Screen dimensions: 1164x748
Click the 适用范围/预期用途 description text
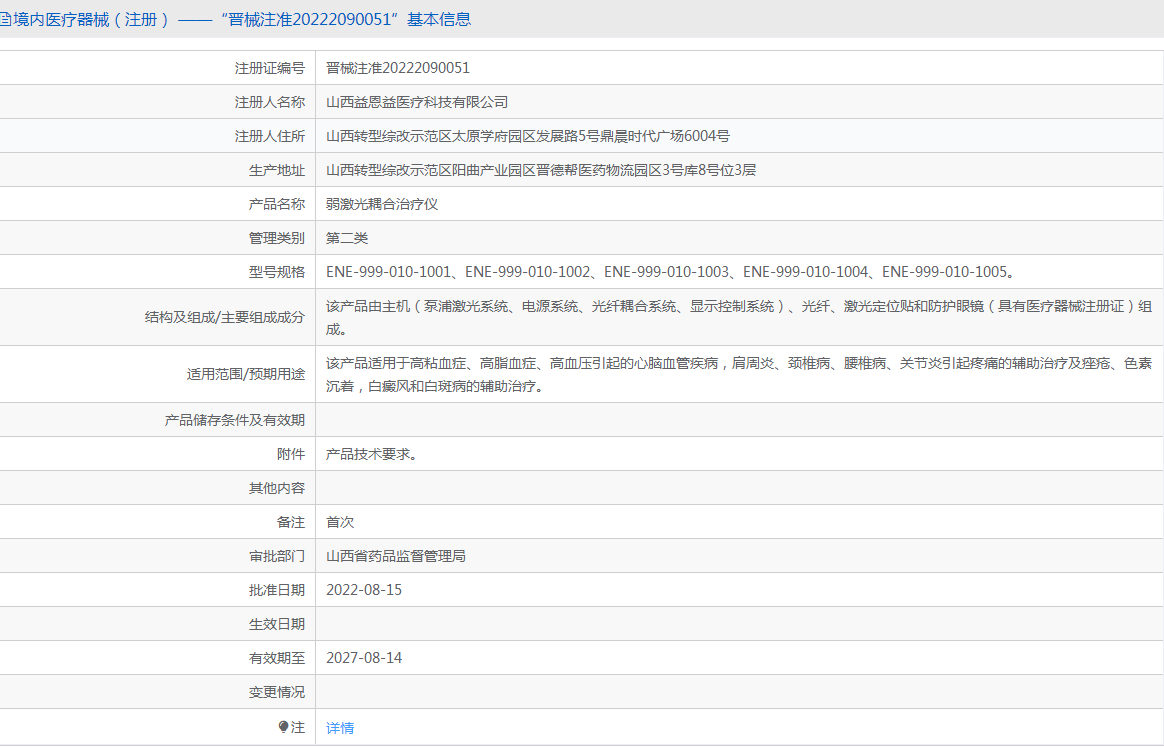739,374
